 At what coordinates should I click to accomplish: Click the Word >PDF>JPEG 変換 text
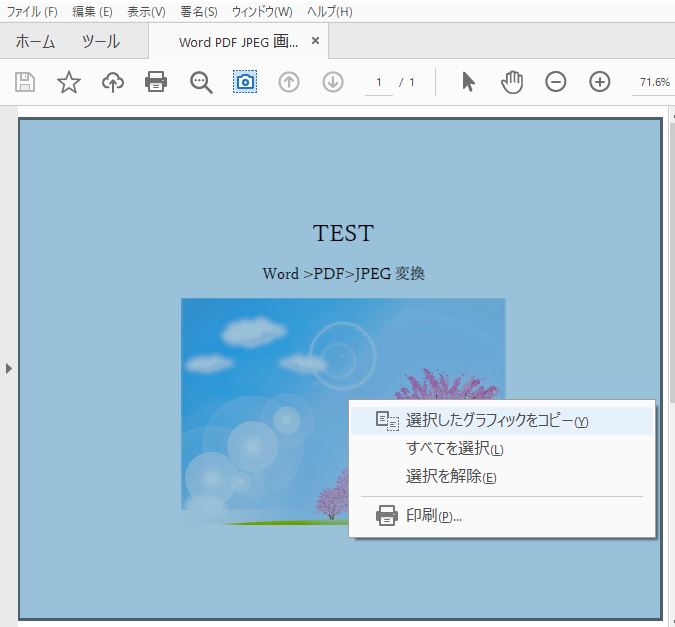(344, 273)
